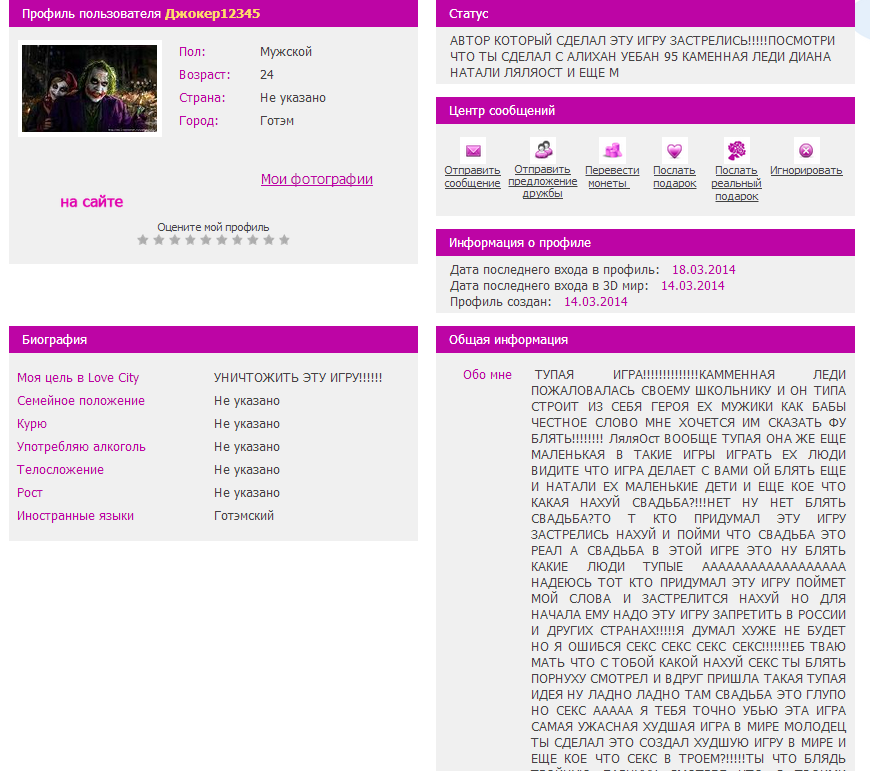The width and height of the screenshot is (870, 771).
Task: Open the 'Перевести монеты' link
Action: click(612, 177)
